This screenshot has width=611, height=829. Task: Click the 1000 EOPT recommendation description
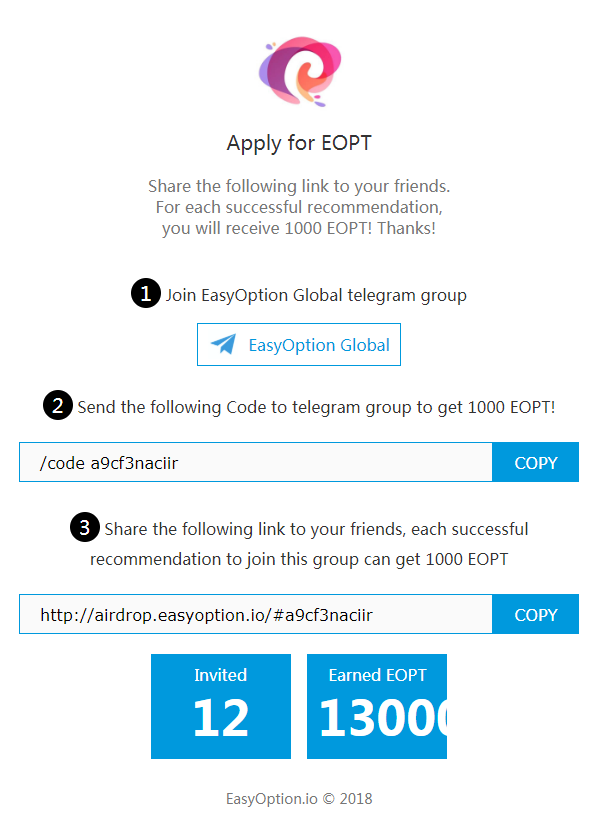(299, 207)
